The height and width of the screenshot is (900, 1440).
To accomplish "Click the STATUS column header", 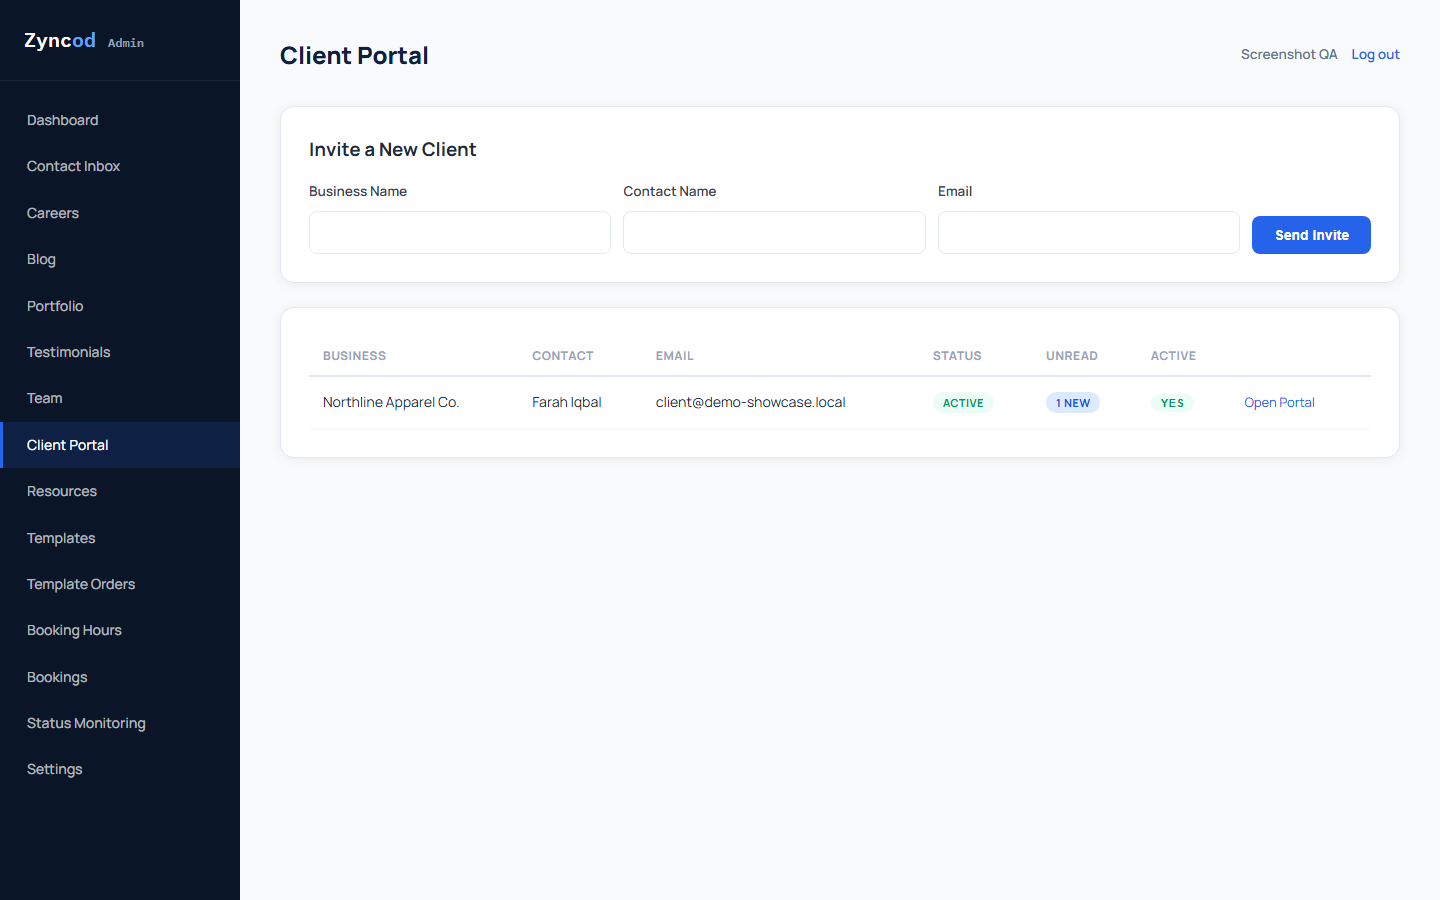I will coord(957,356).
